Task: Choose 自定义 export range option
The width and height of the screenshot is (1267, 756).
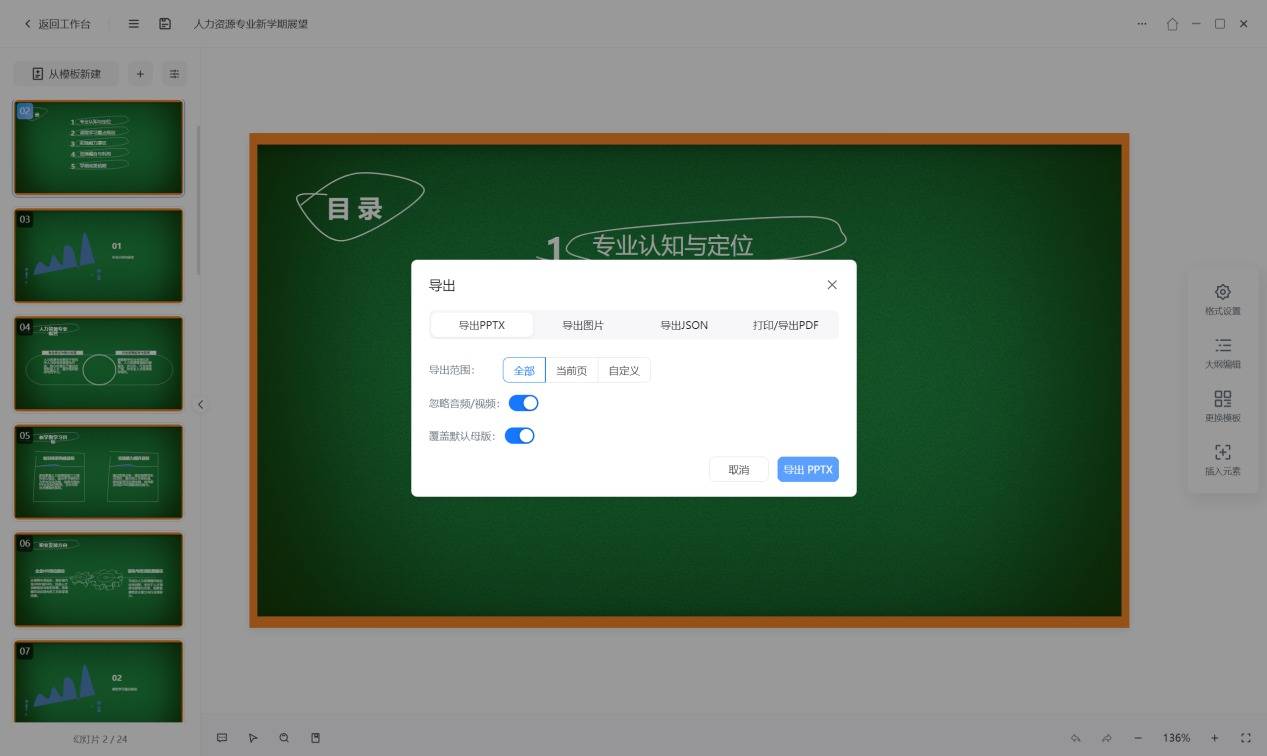Action: pyautogui.click(x=624, y=371)
